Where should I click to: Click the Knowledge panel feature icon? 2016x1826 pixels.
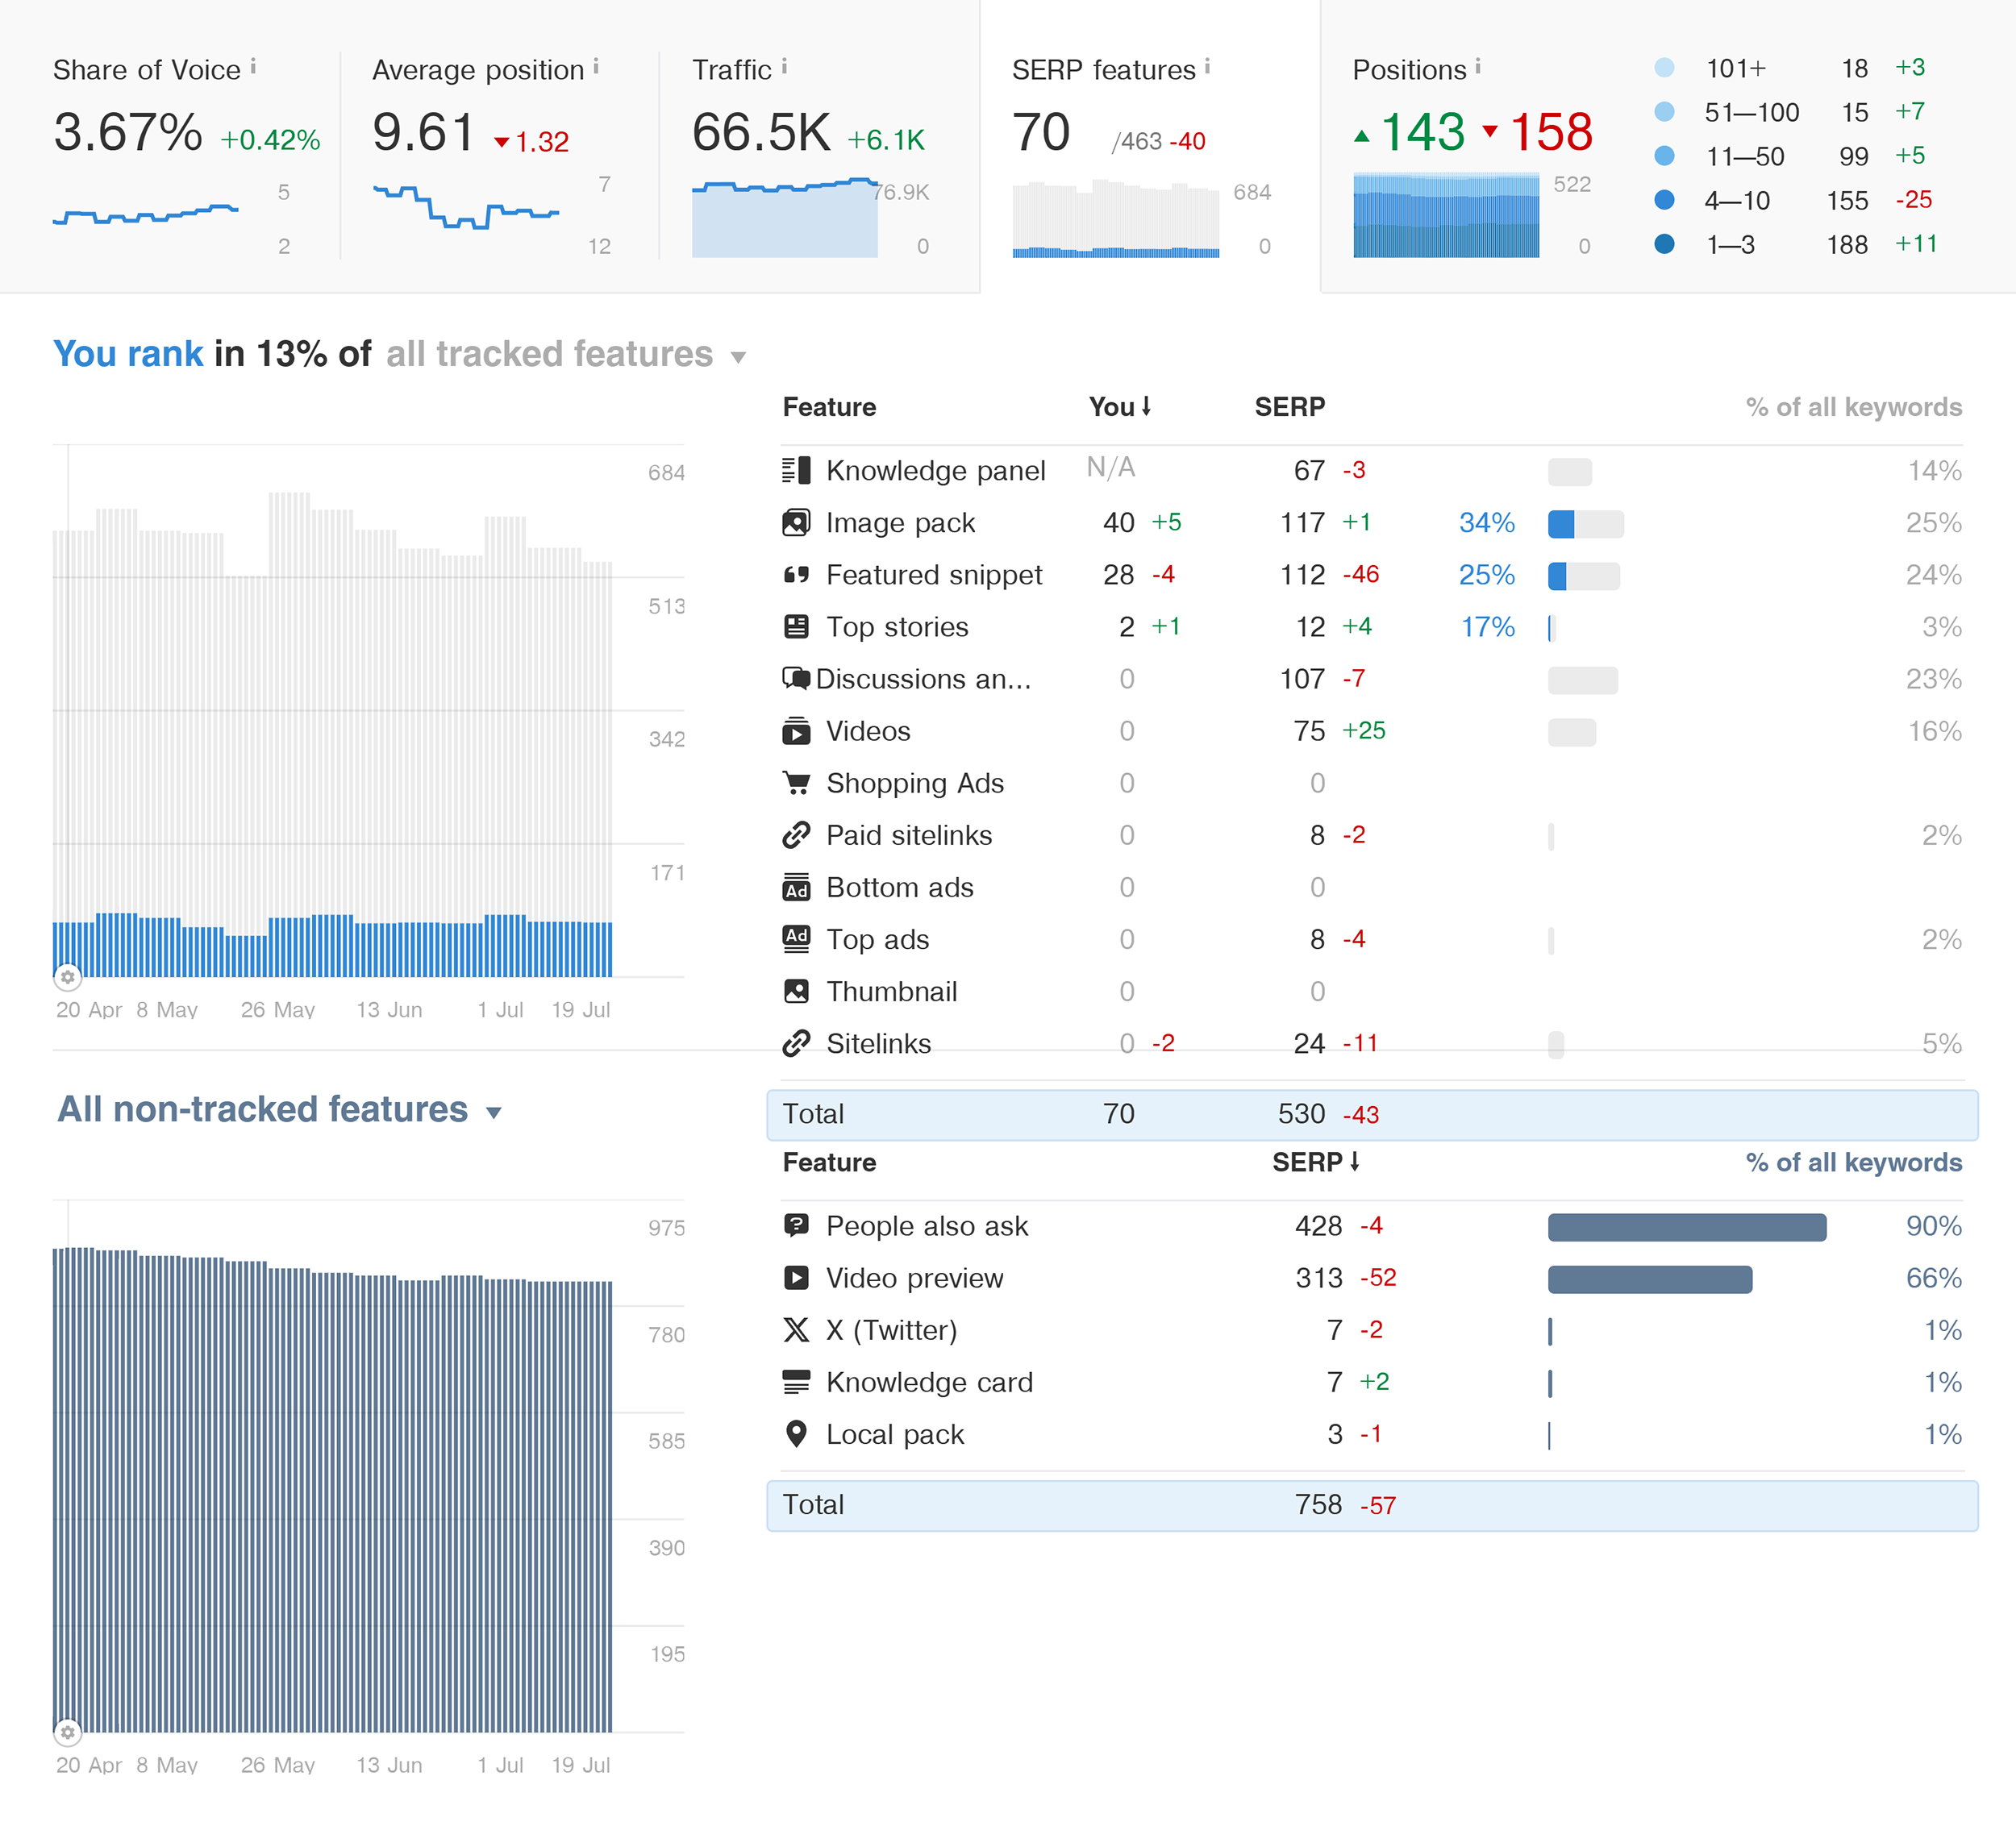pyautogui.click(x=797, y=471)
